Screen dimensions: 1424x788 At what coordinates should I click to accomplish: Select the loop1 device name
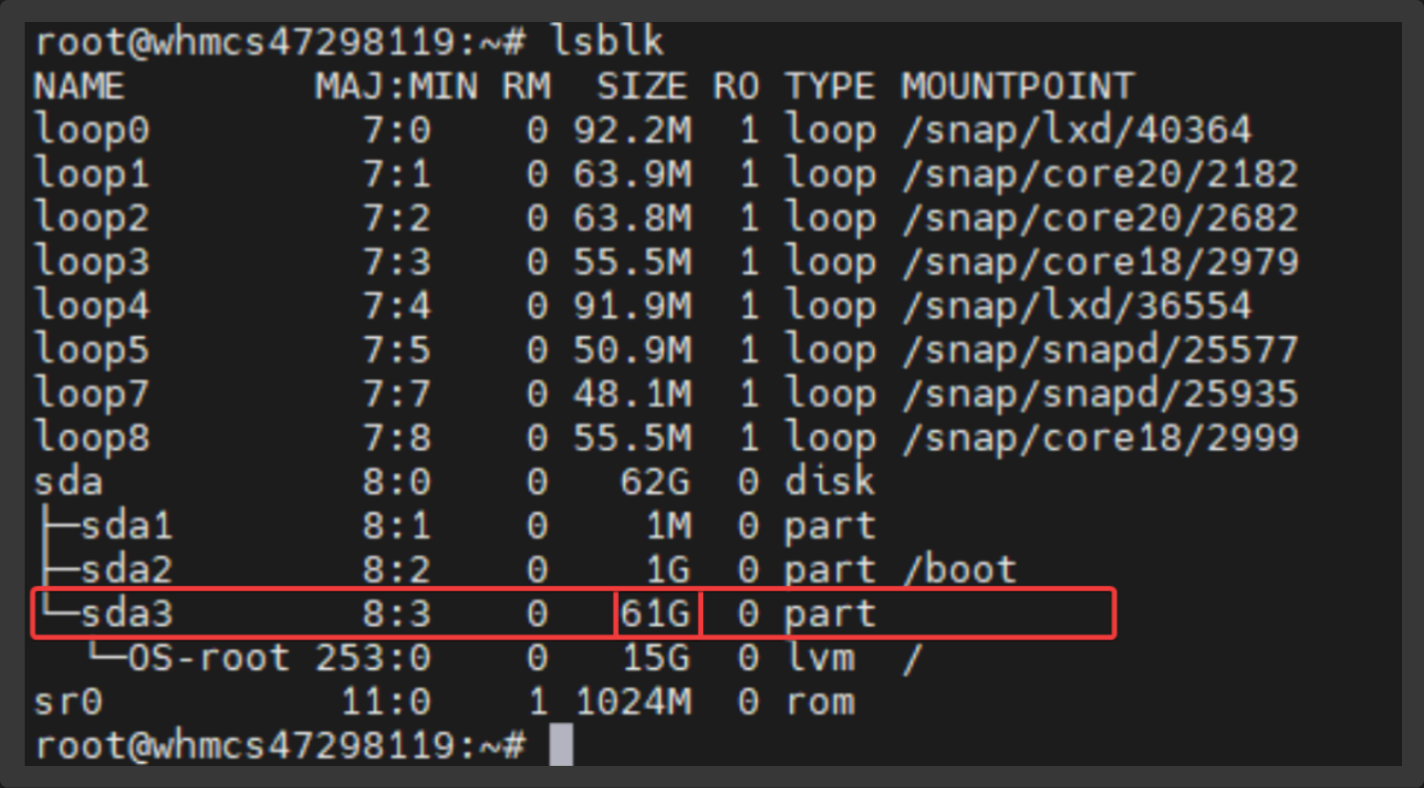point(92,175)
